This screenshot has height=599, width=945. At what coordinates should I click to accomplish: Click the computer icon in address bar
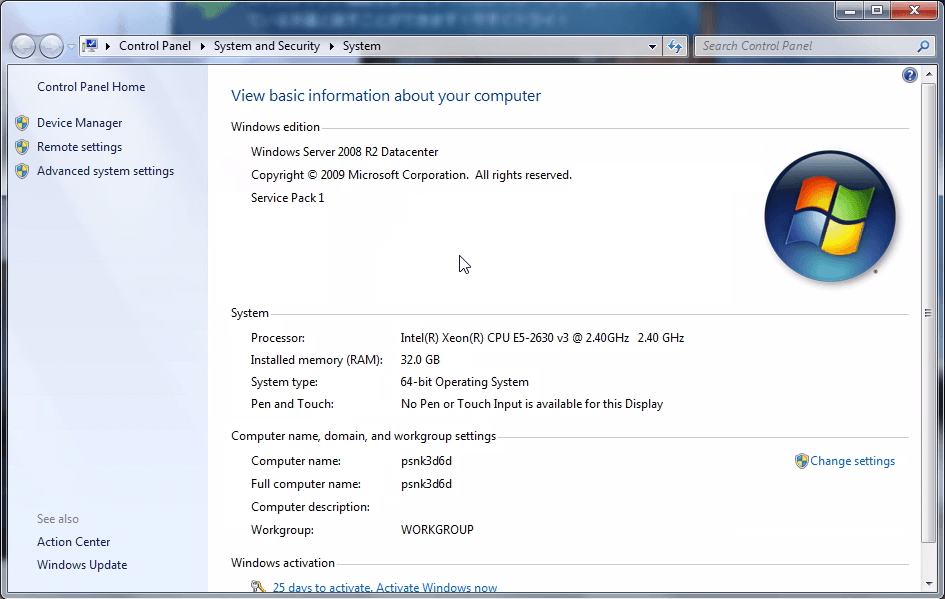pos(90,46)
